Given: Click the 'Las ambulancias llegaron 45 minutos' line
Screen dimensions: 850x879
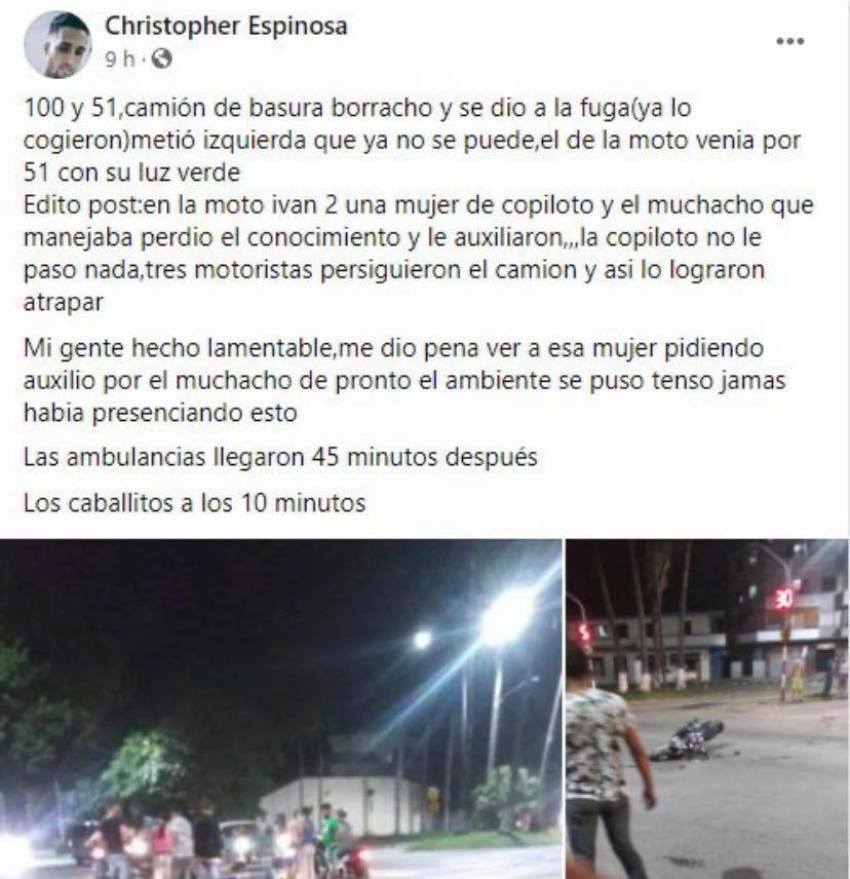Looking at the screenshot, I should (280, 457).
